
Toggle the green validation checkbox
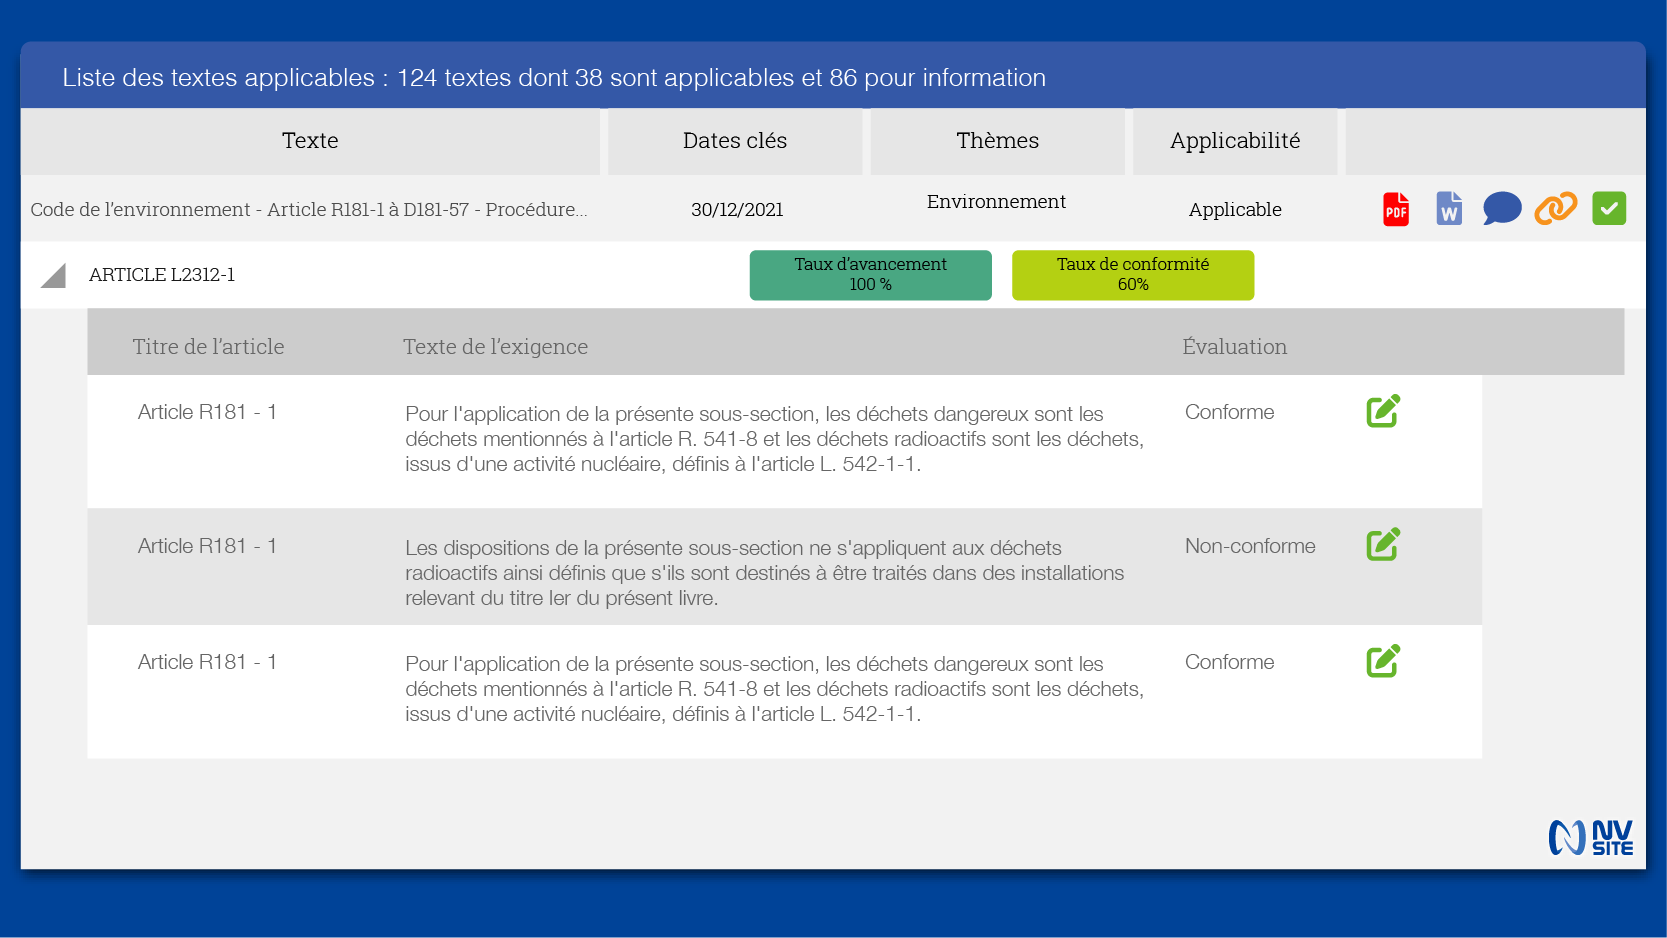pyautogui.click(x=1609, y=208)
